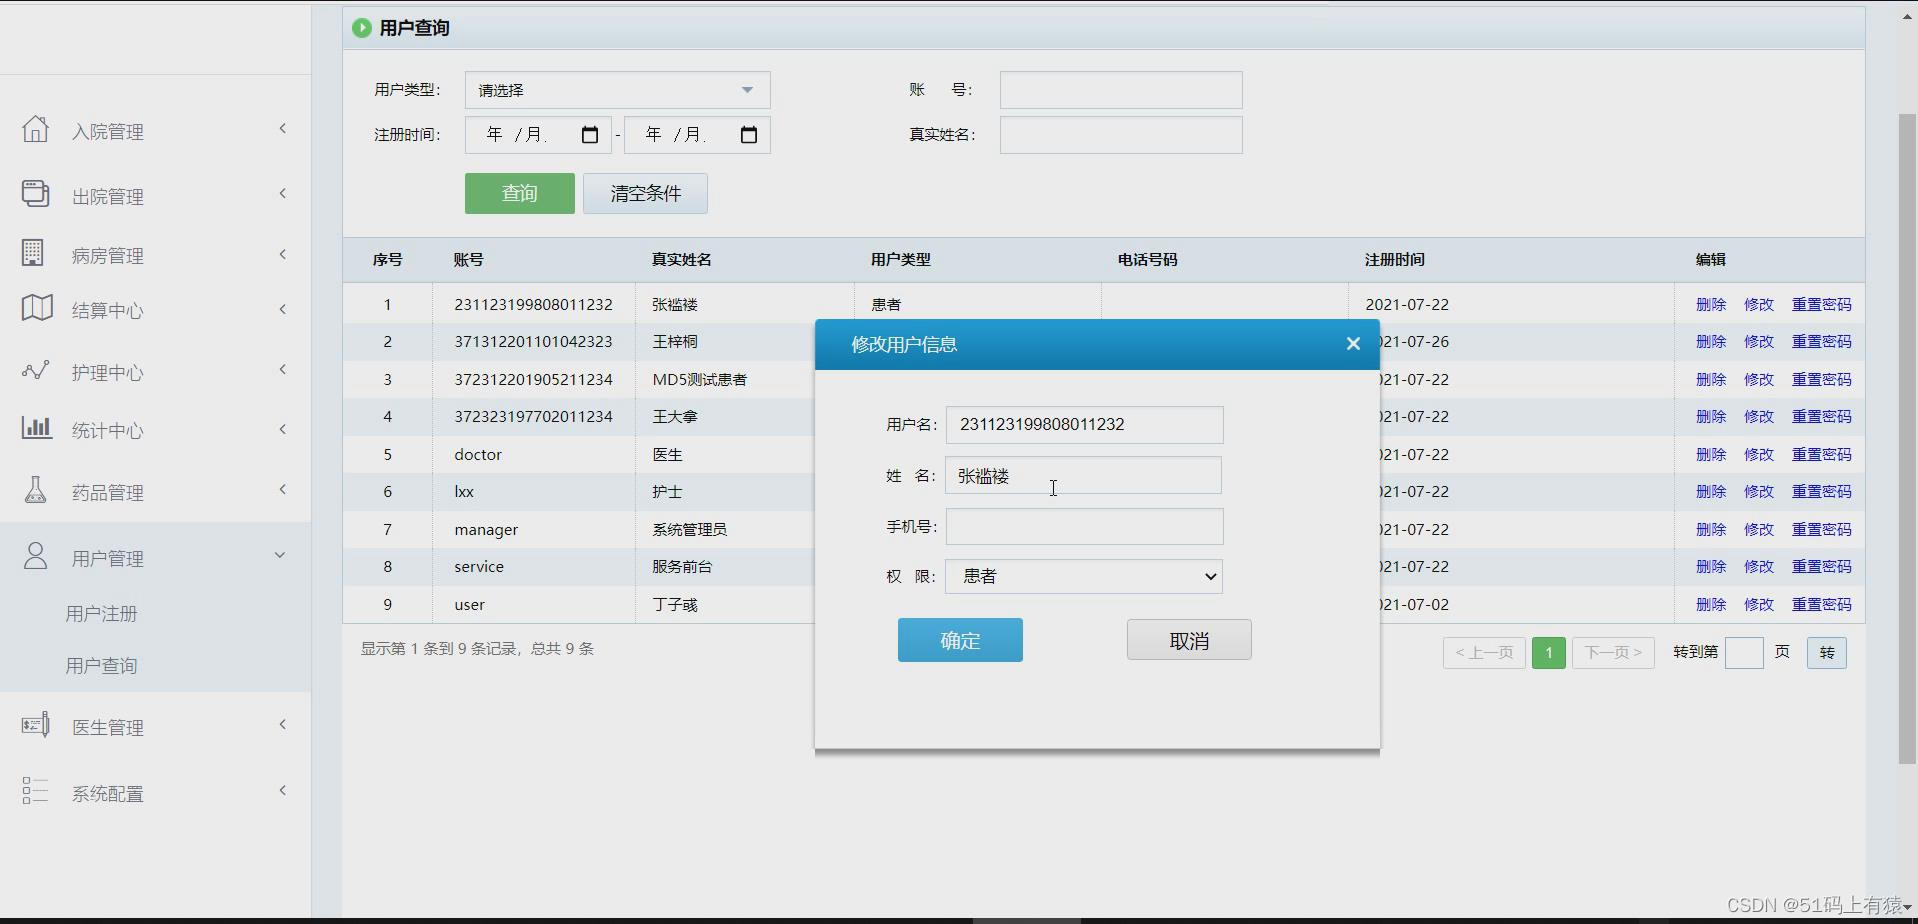Open the 用户注册 submenu item
The image size is (1918, 924).
click(101, 614)
